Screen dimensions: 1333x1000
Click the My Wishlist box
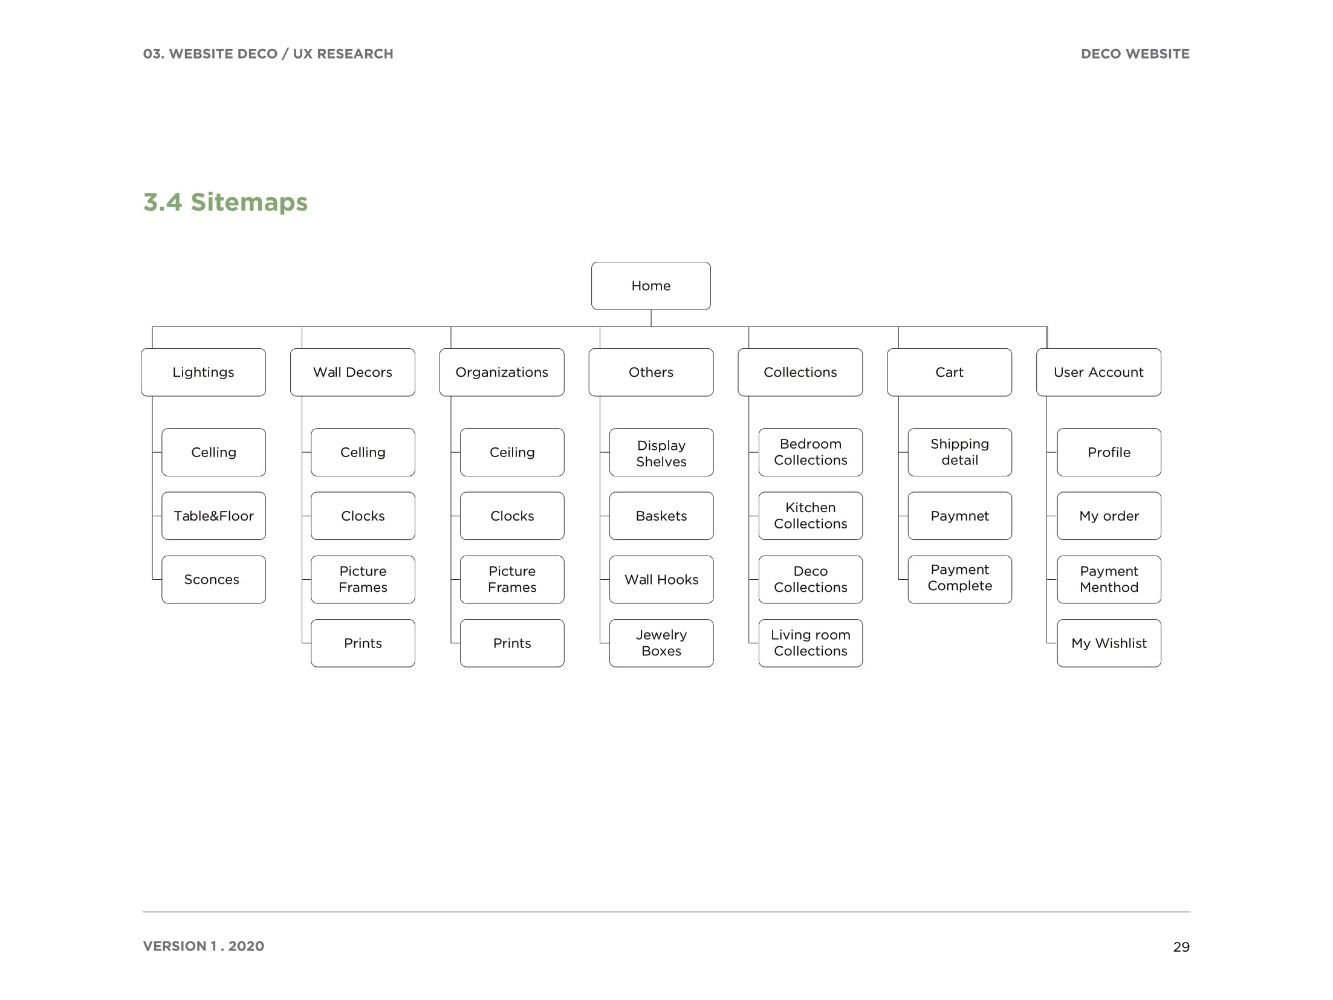[1109, 643]
